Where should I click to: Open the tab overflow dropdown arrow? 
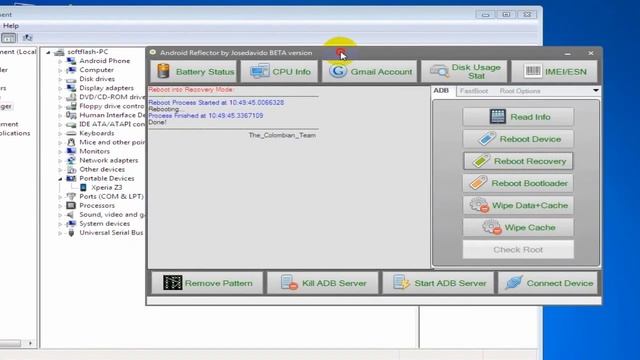tap(596, 91)
